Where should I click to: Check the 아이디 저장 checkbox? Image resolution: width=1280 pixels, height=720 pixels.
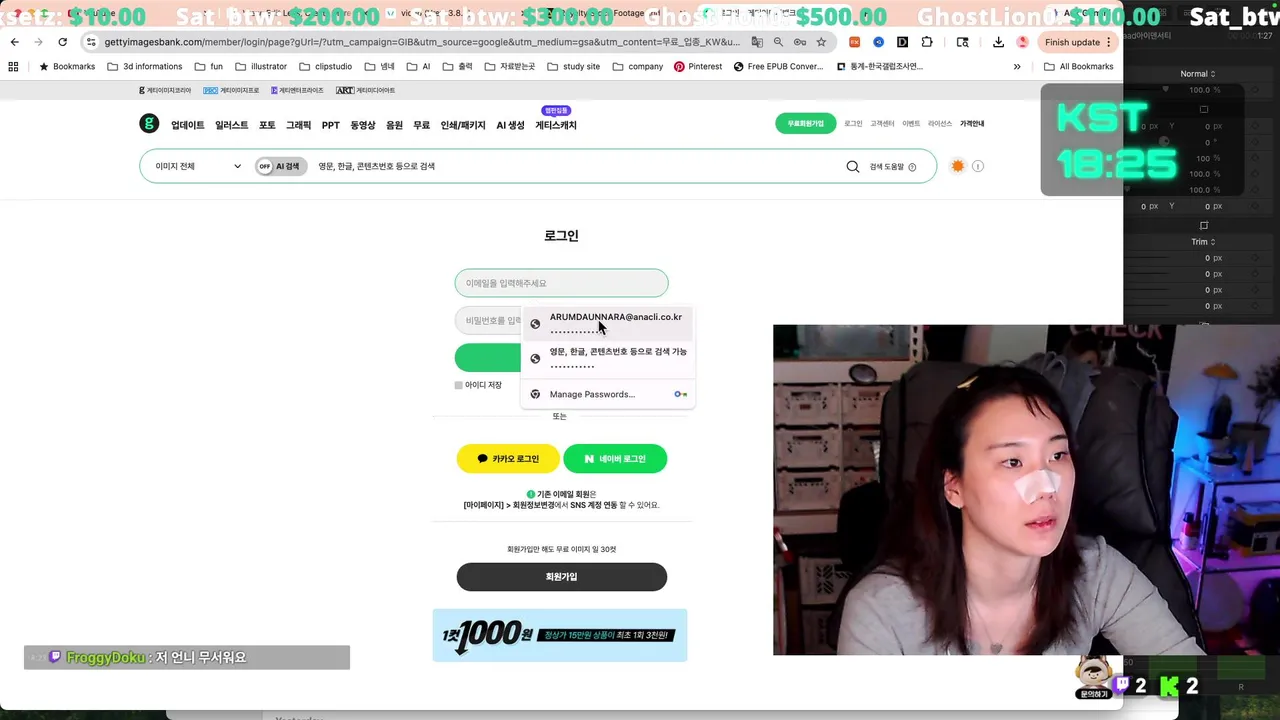(x=458, y=385)
